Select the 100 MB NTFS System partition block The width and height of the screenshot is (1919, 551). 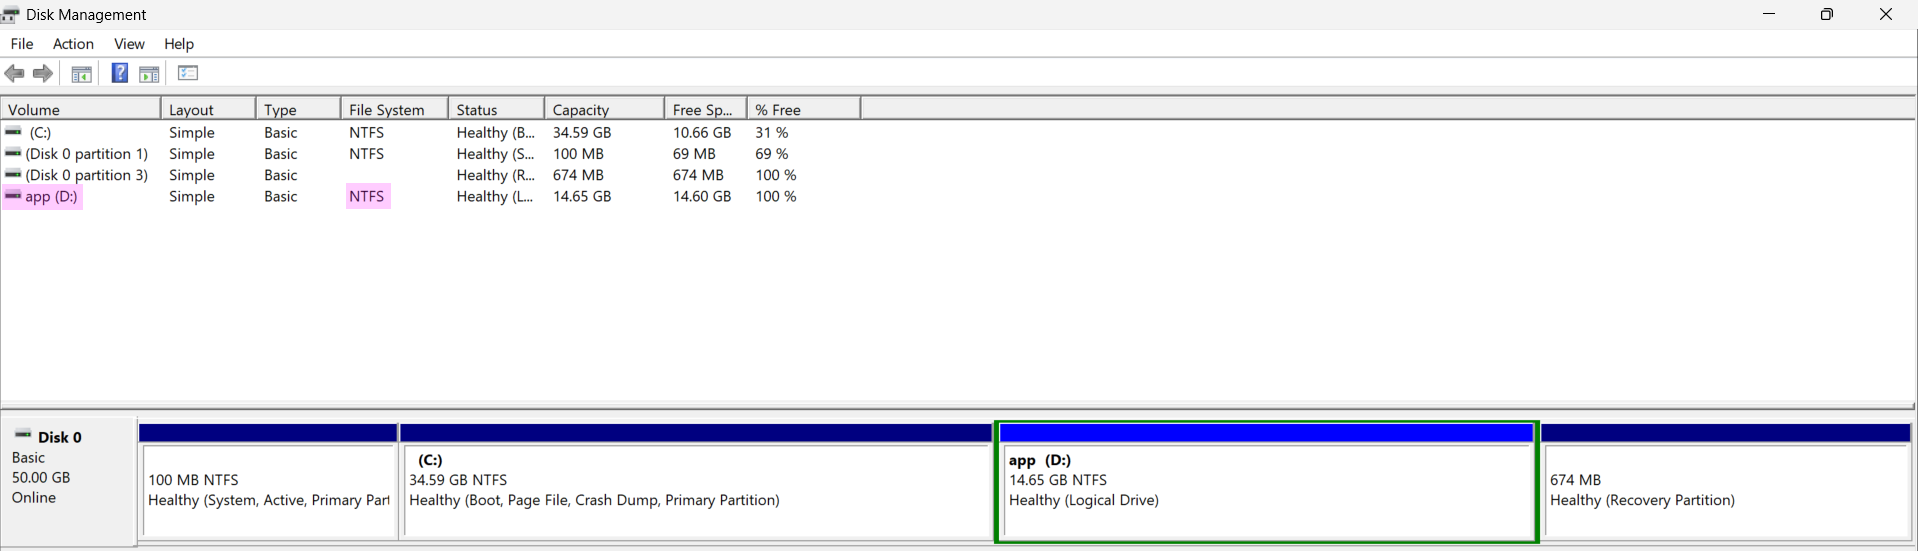coord(268,490)
